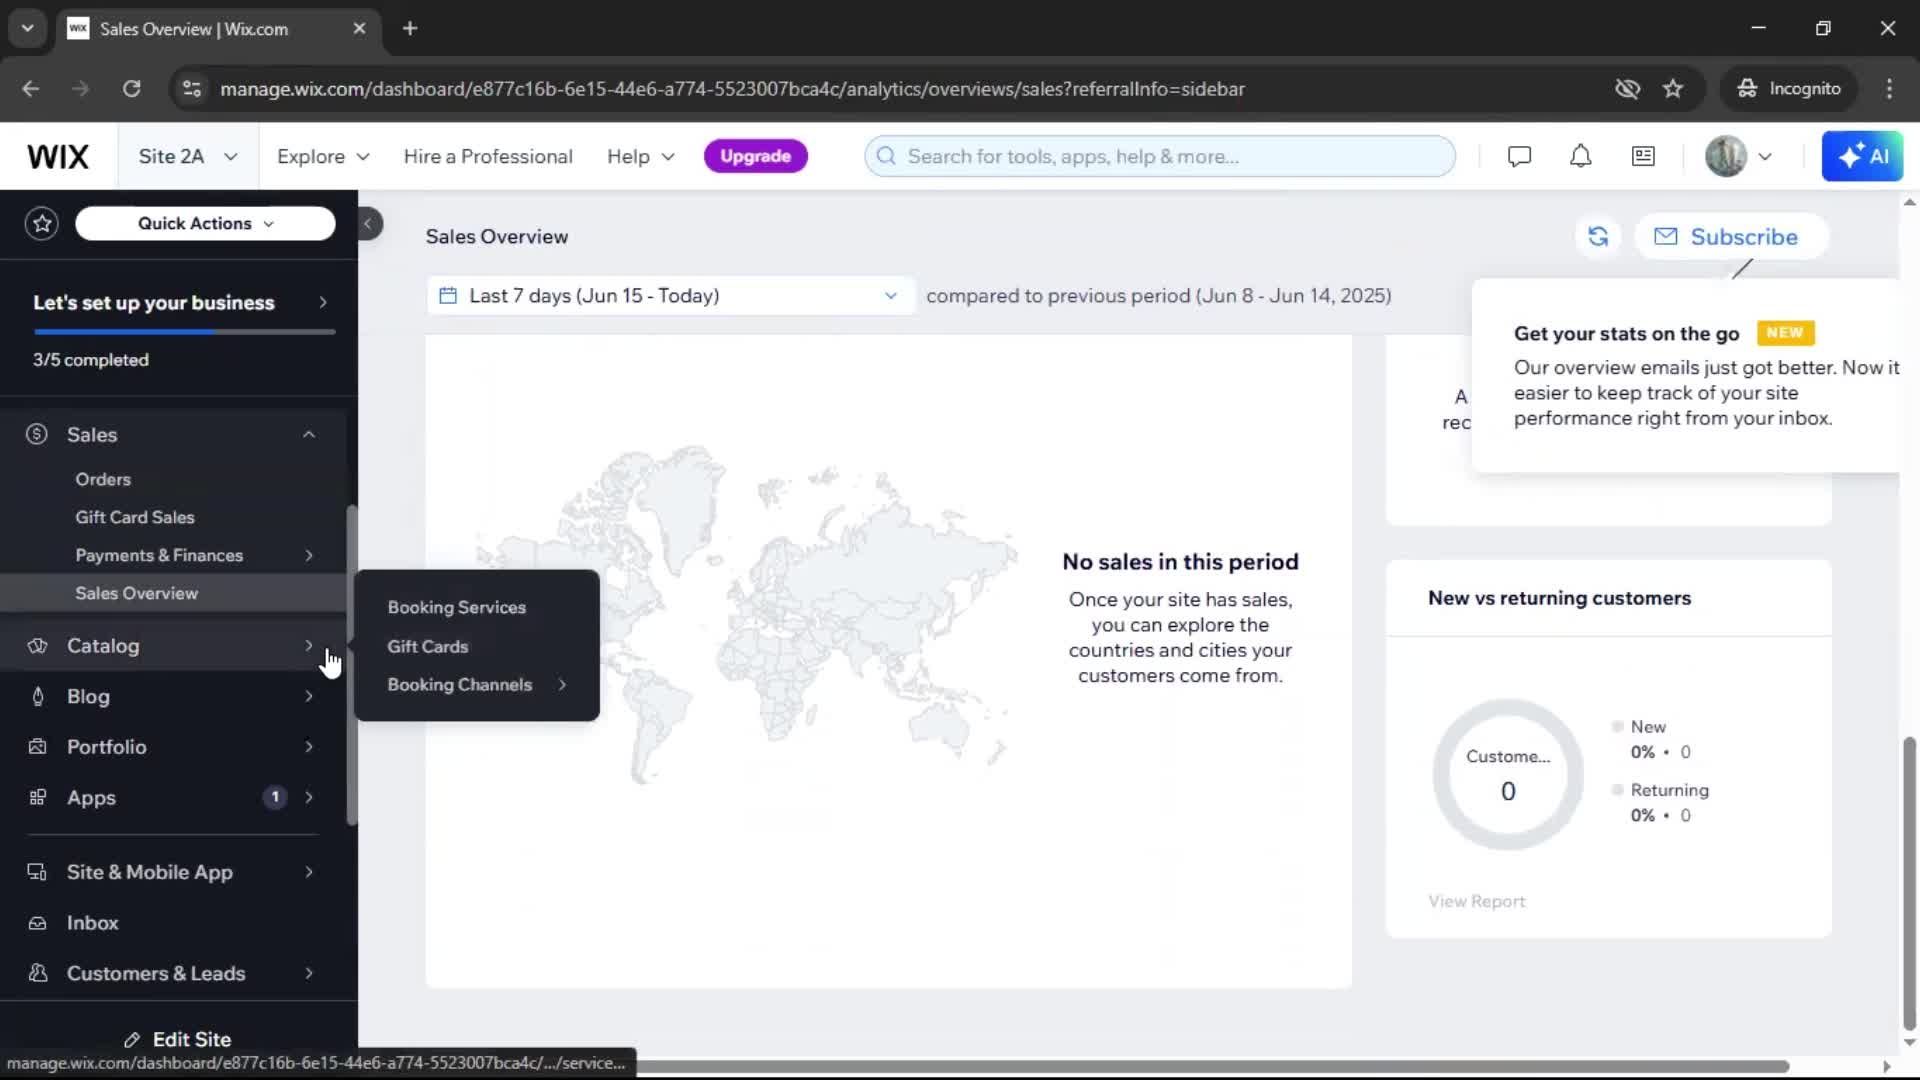Screen dimensions: 1920x1080
Task: Bookmark this page with the star icon
Action: pos(1673,89)
